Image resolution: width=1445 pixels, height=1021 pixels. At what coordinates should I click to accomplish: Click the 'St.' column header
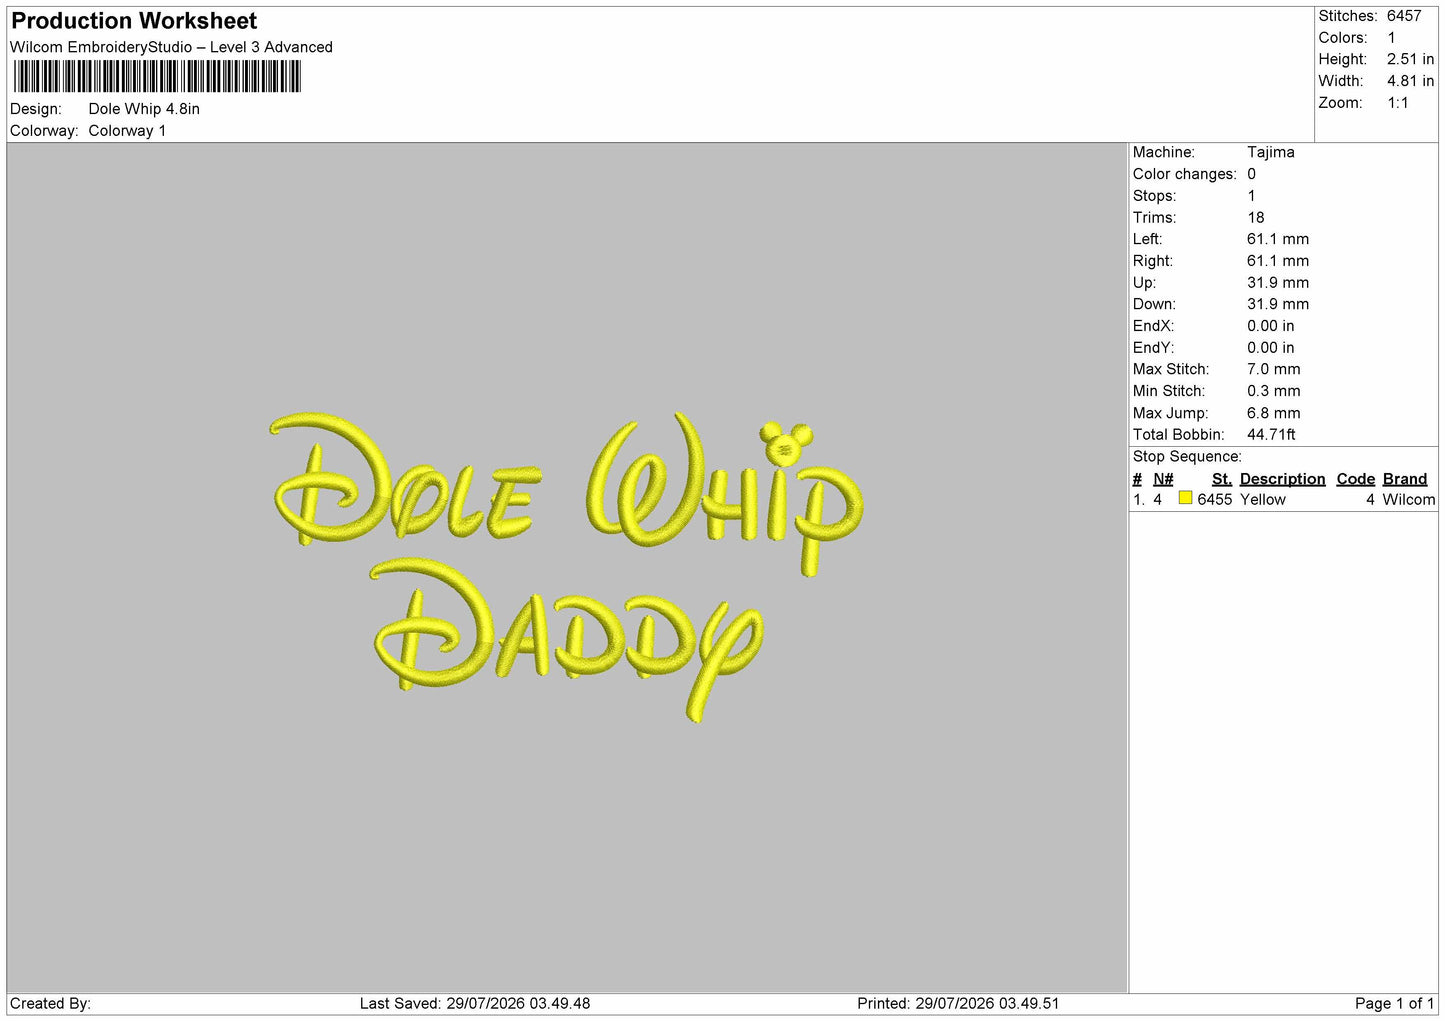(x=1221, y=479)
